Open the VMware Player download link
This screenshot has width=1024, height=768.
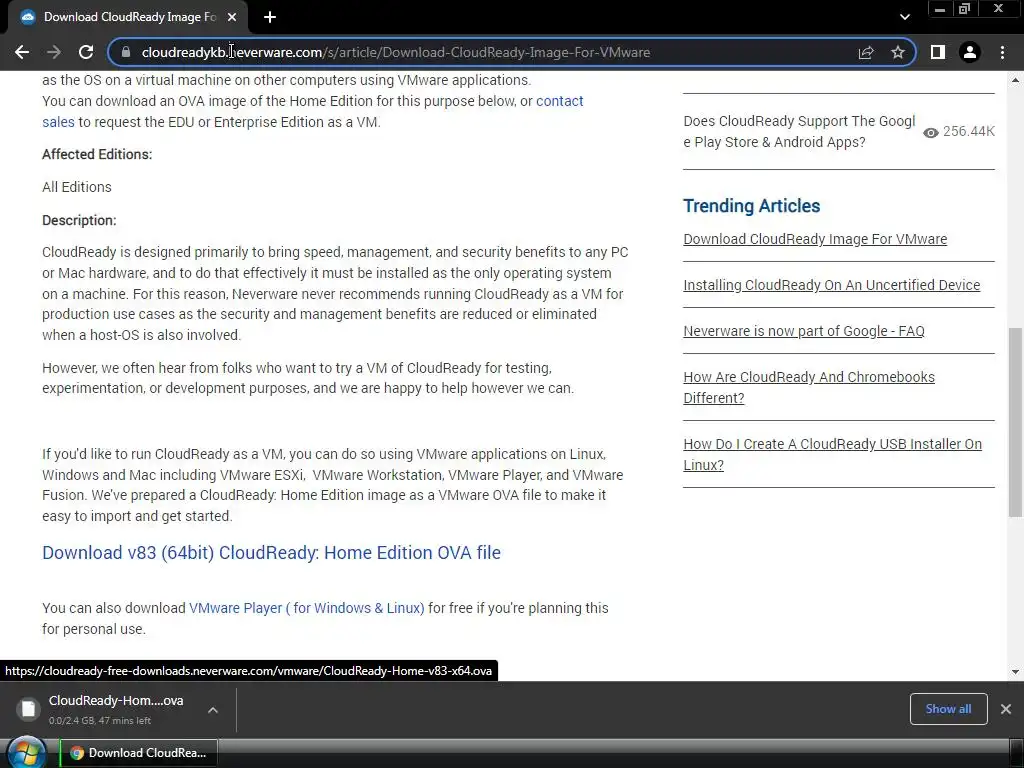[x=306, y=608]
